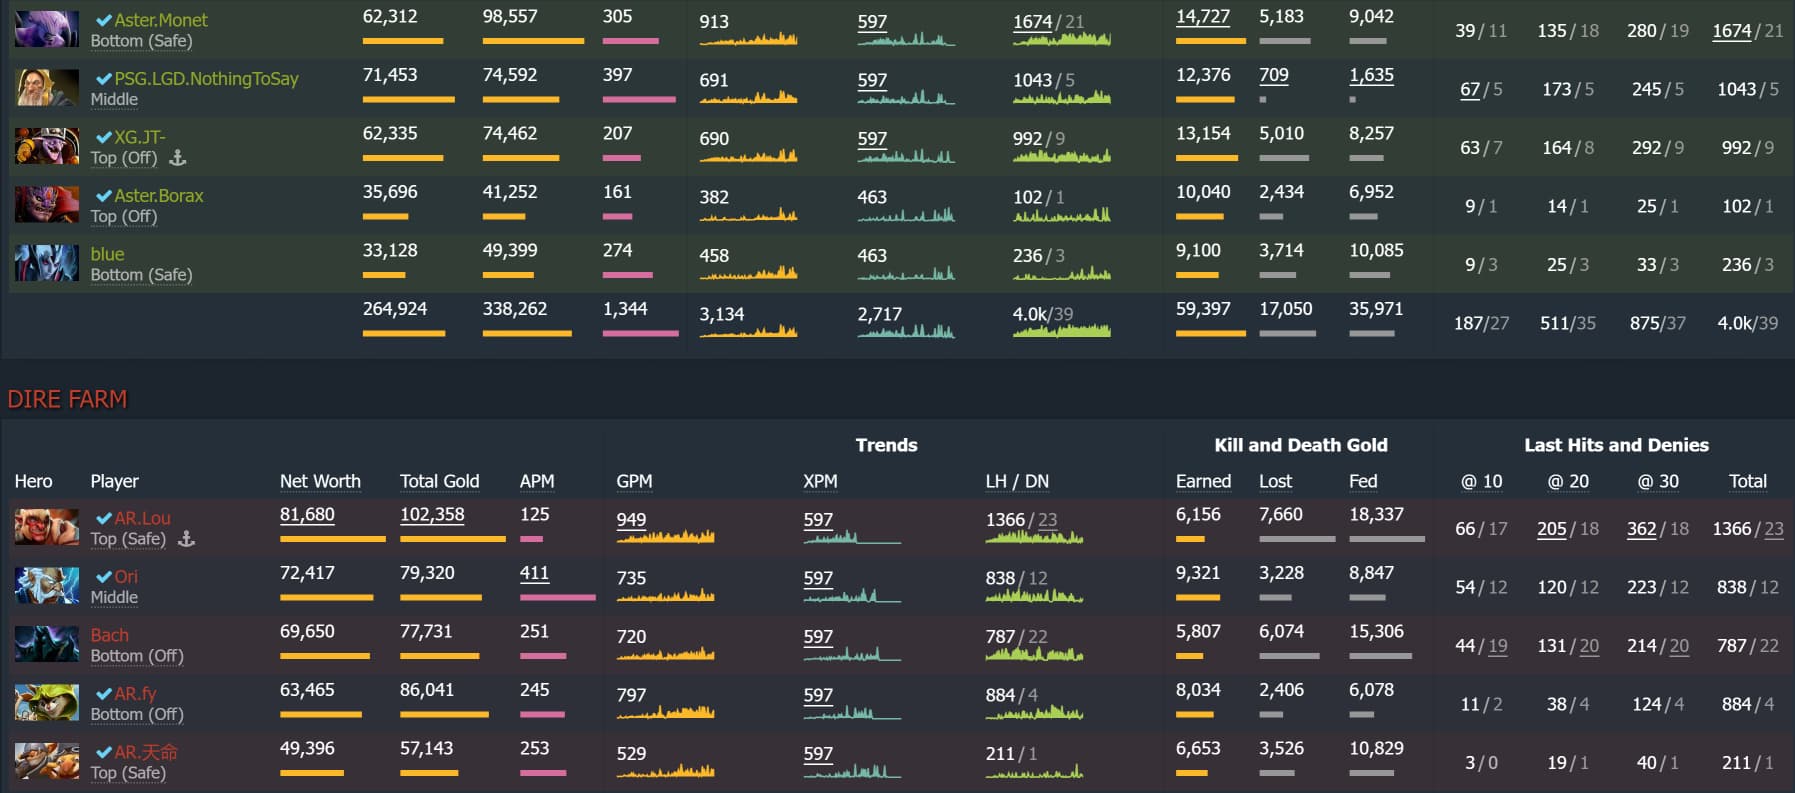The height and width of the screenshot is (793, 1795).
Task: Click AR.Lou's GPM trend sparkline chart
Action: point(666,536)
